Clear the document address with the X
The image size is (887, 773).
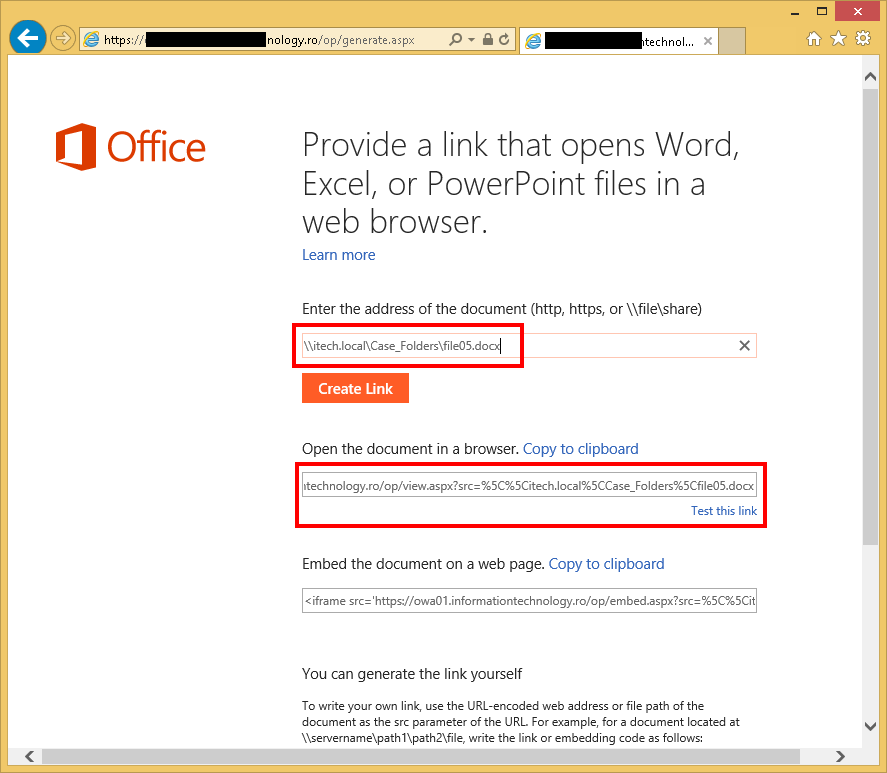click(744, 346)
